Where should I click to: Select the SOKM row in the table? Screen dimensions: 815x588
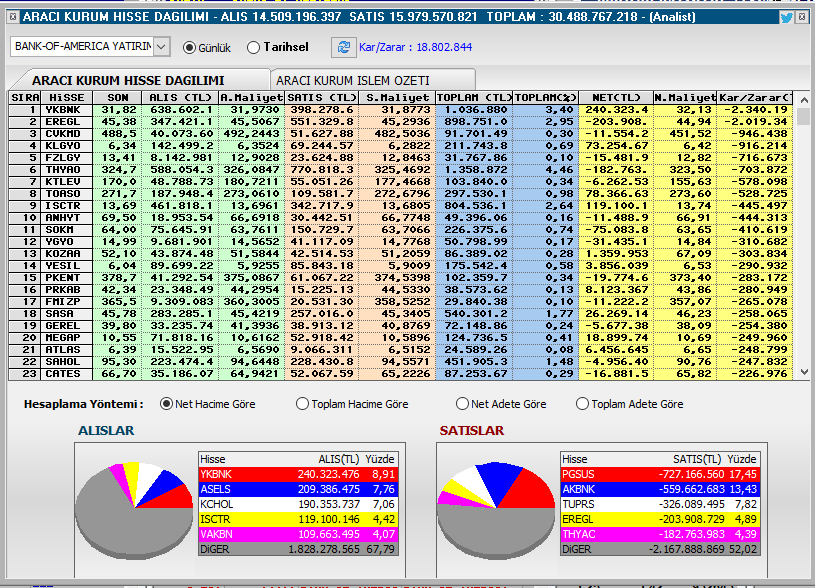(x=401, y=229)
